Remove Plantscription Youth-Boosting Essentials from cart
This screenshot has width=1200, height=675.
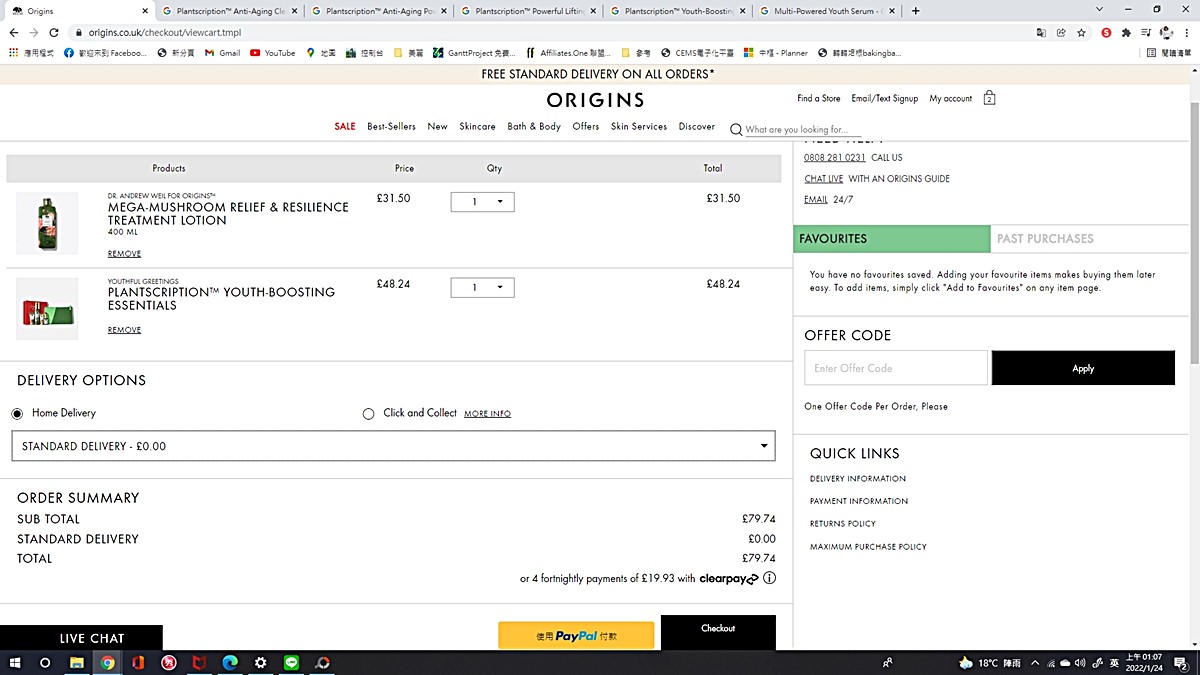pos(124,330)
